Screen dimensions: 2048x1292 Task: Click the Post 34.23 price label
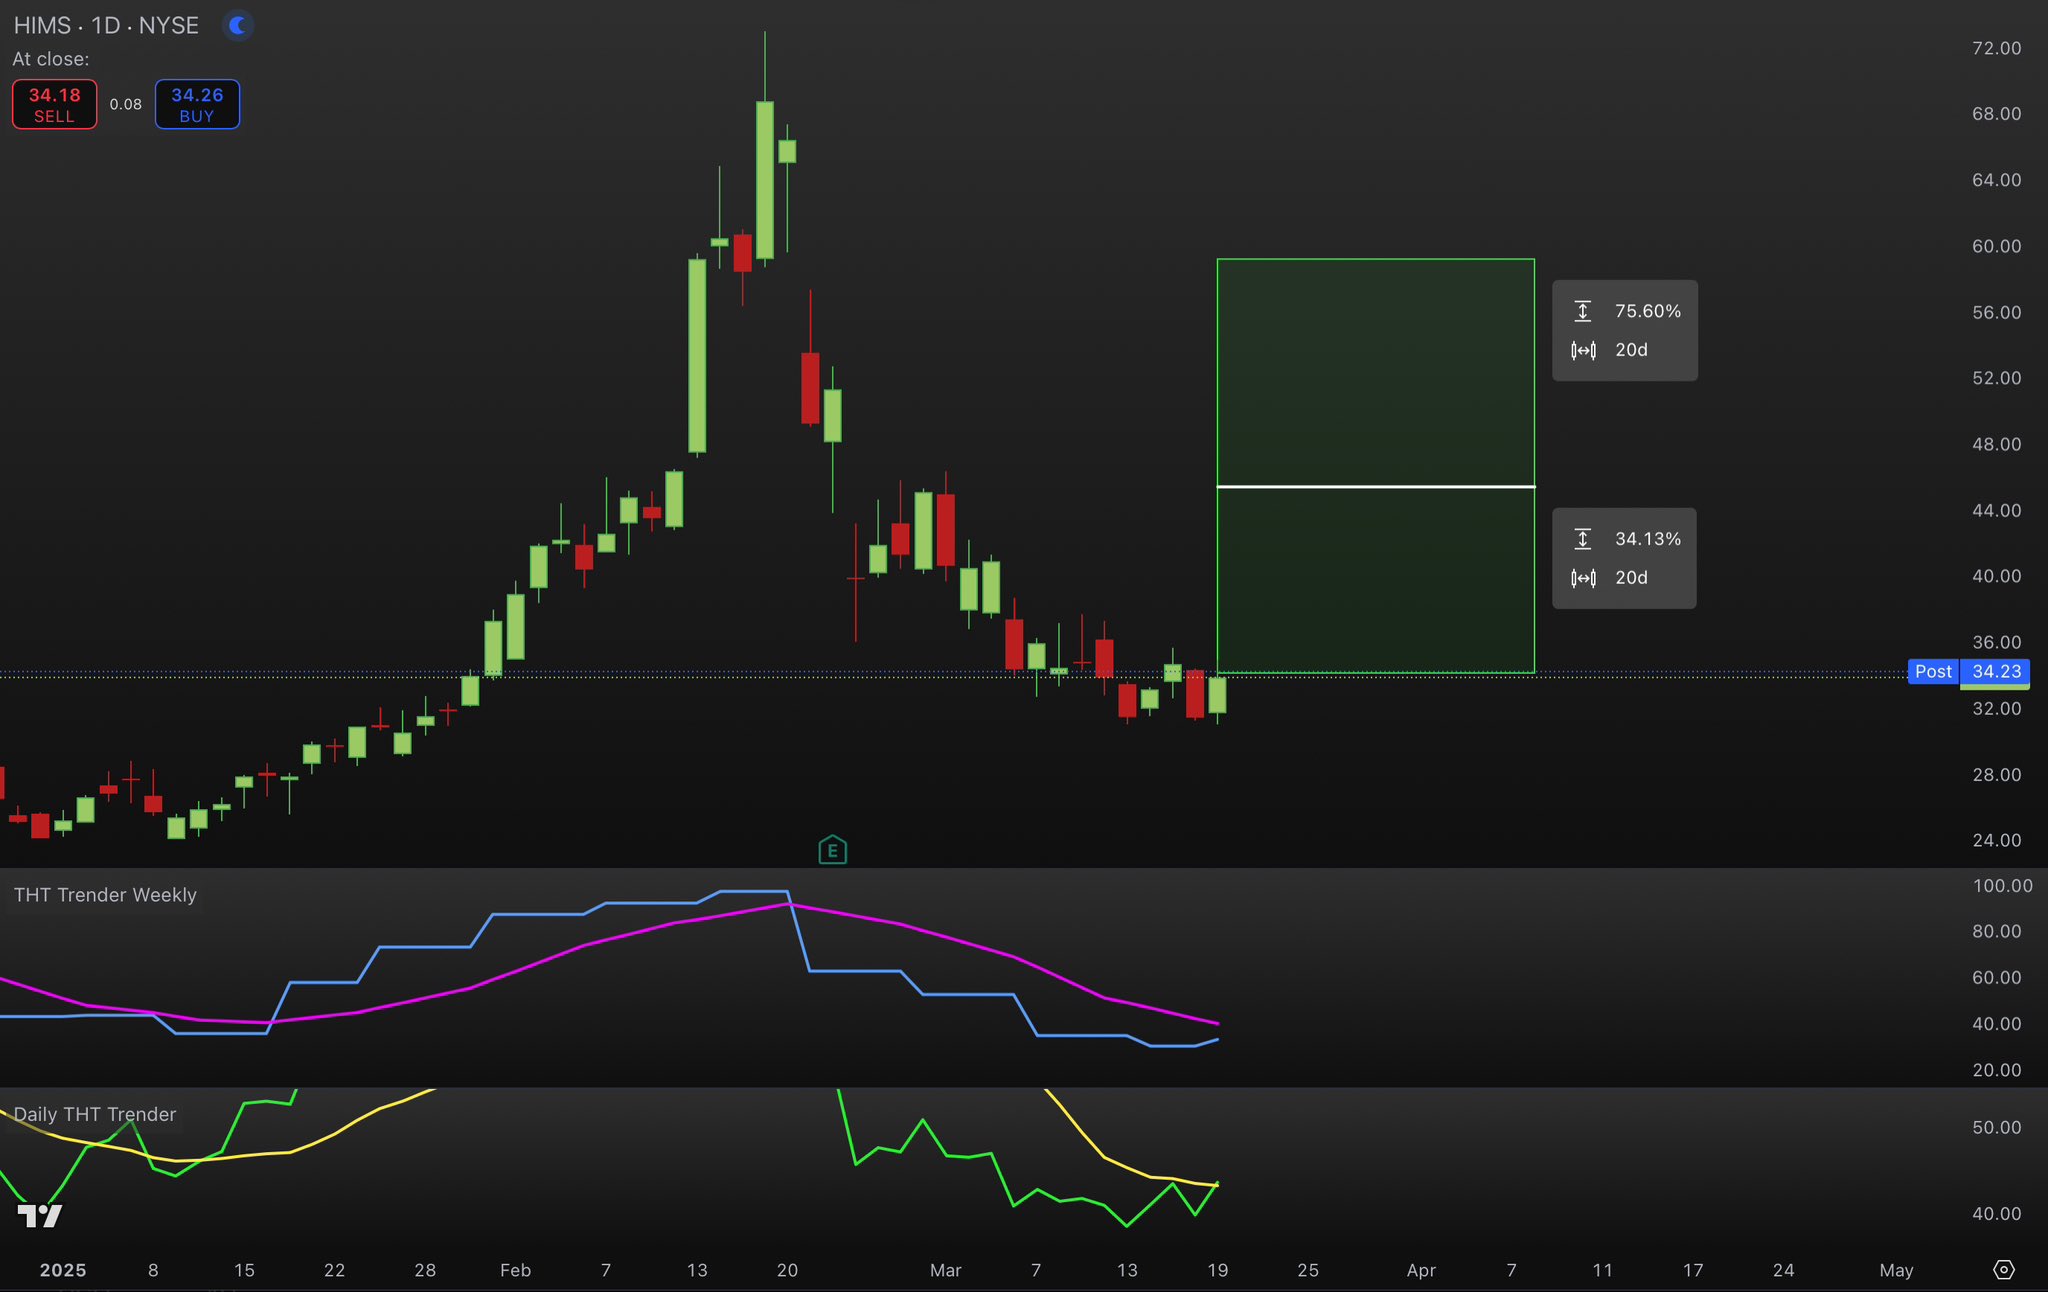1968,672
